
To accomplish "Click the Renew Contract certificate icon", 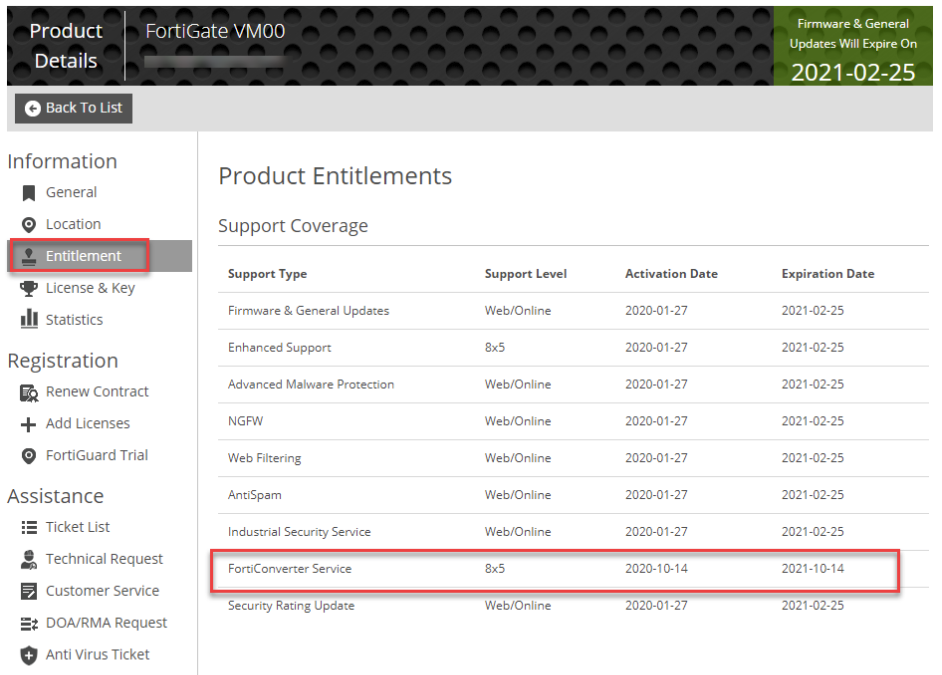I will pyautogui.click(x=28, y=393).
